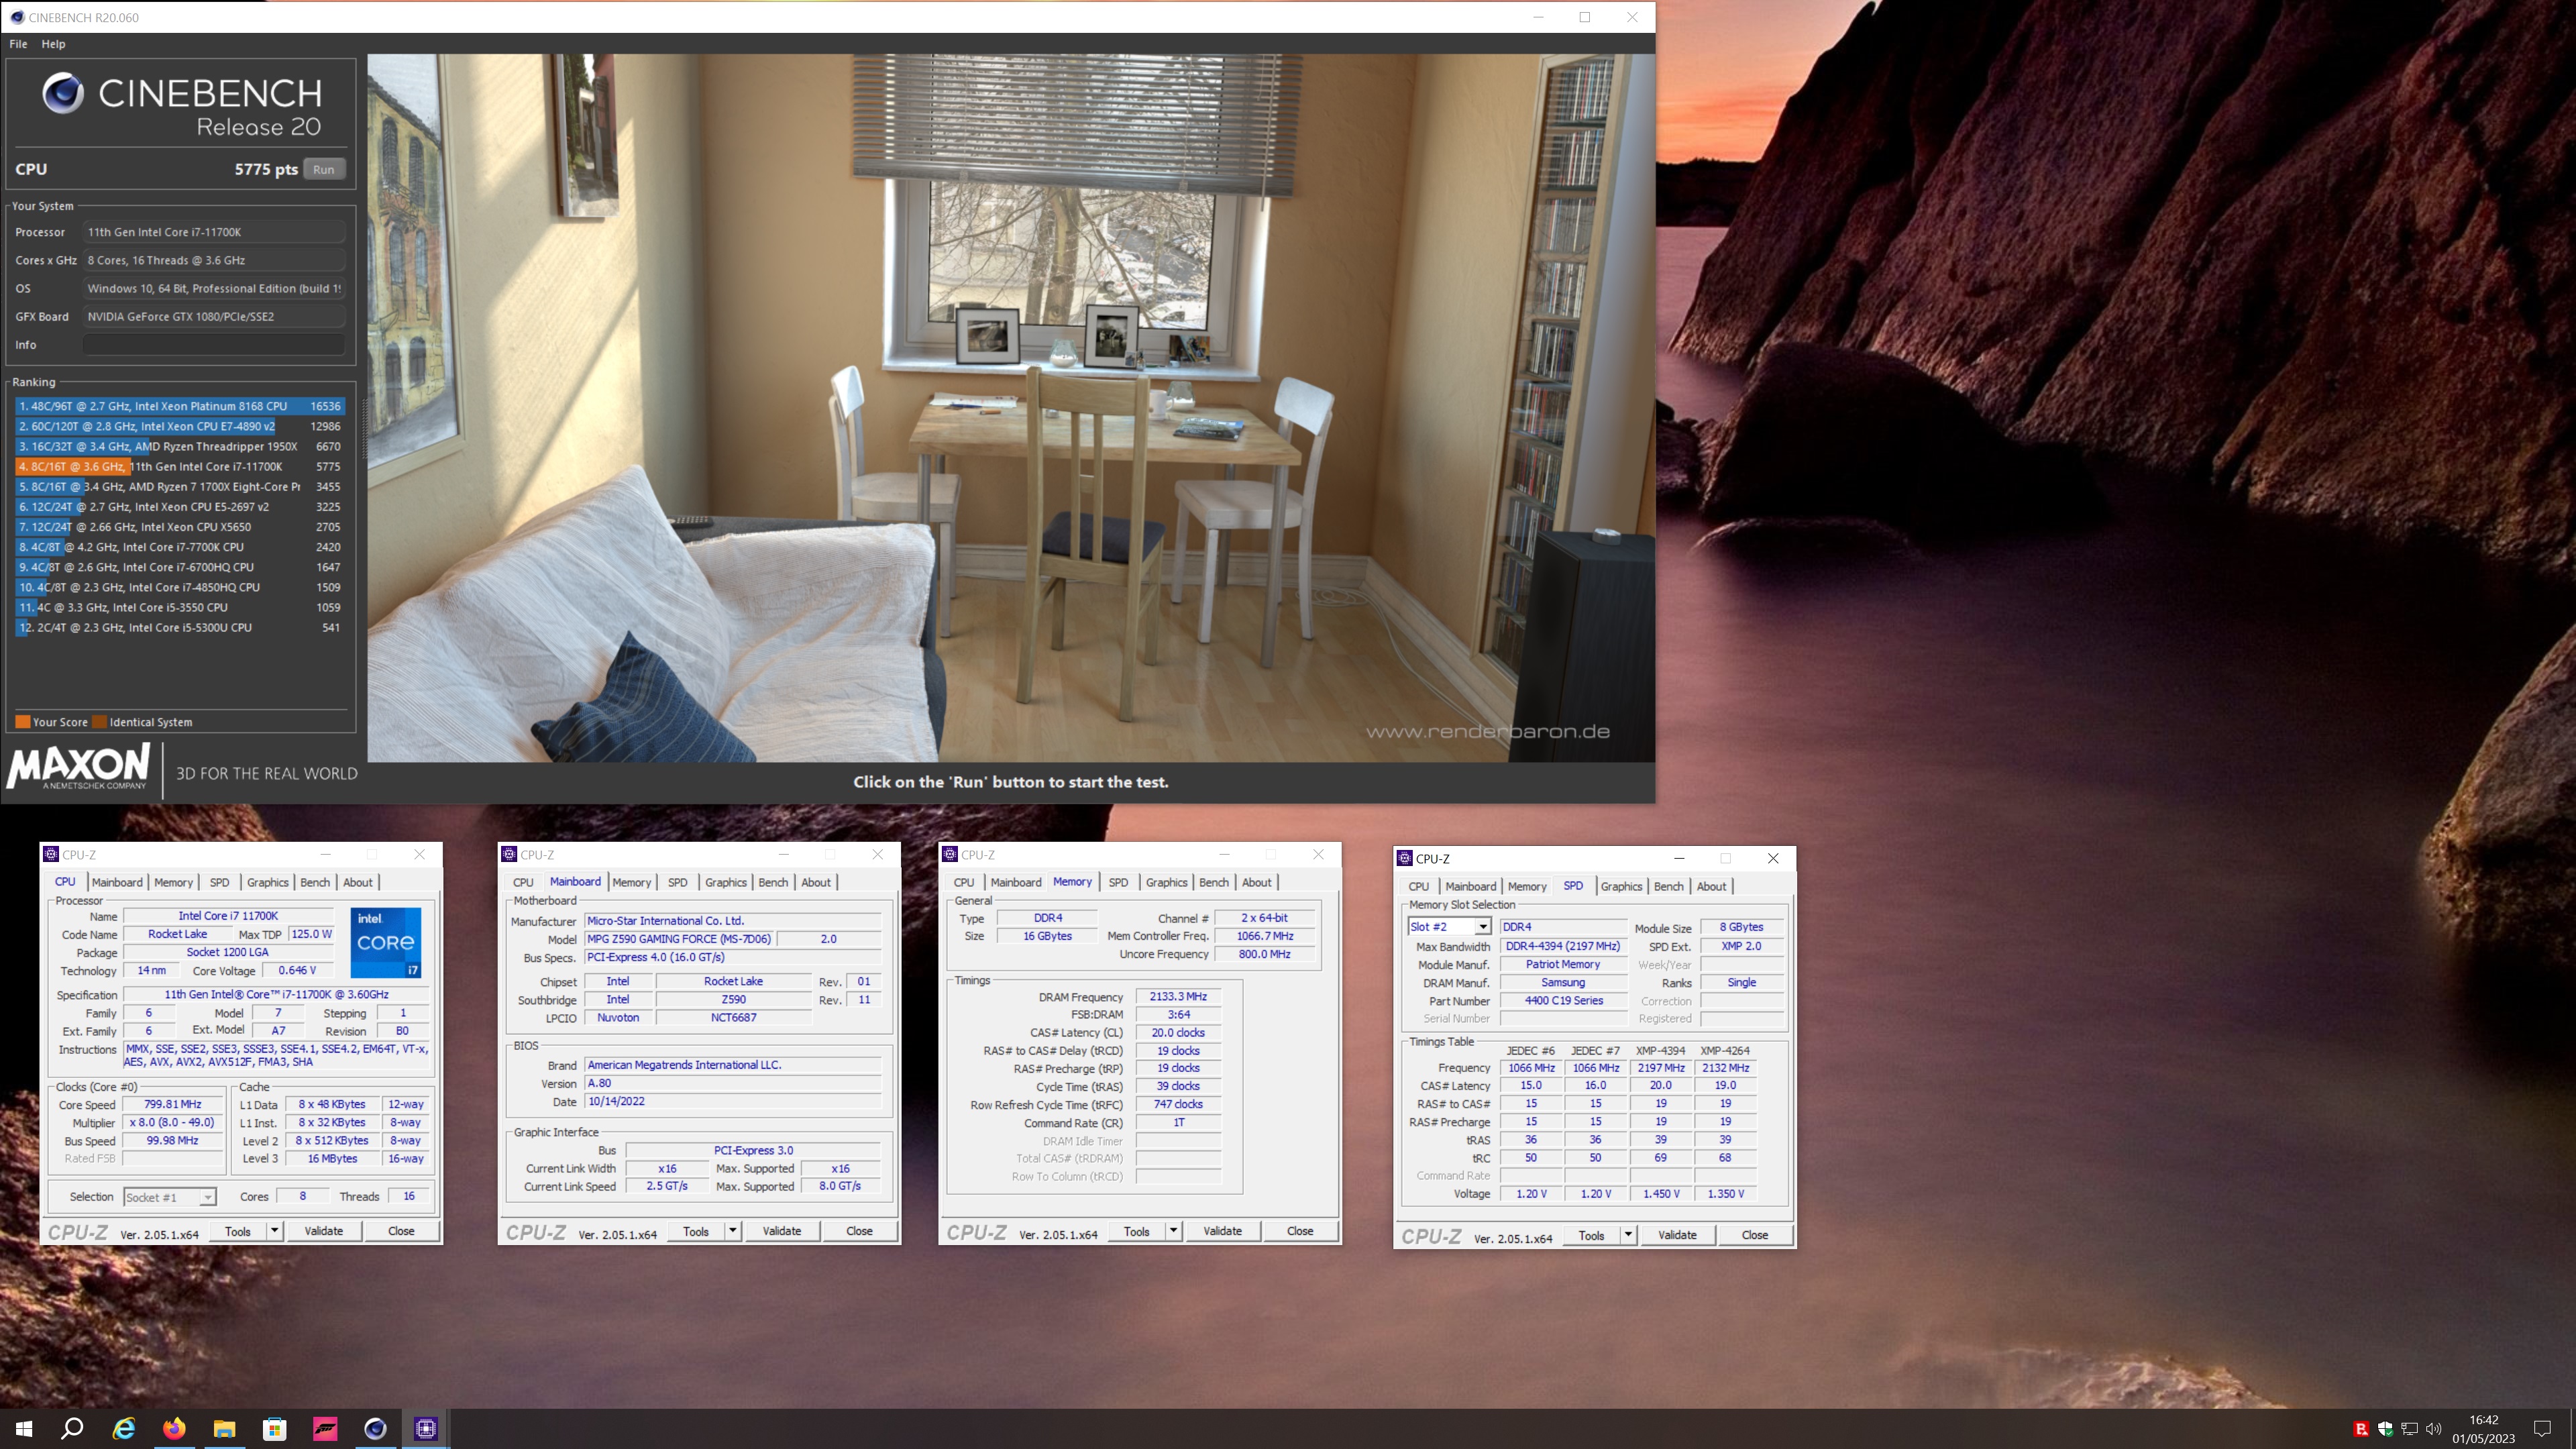The image size is (2576, 1449).
Task: Click Validate in the CPU tab window
Action: (323, 1231)
